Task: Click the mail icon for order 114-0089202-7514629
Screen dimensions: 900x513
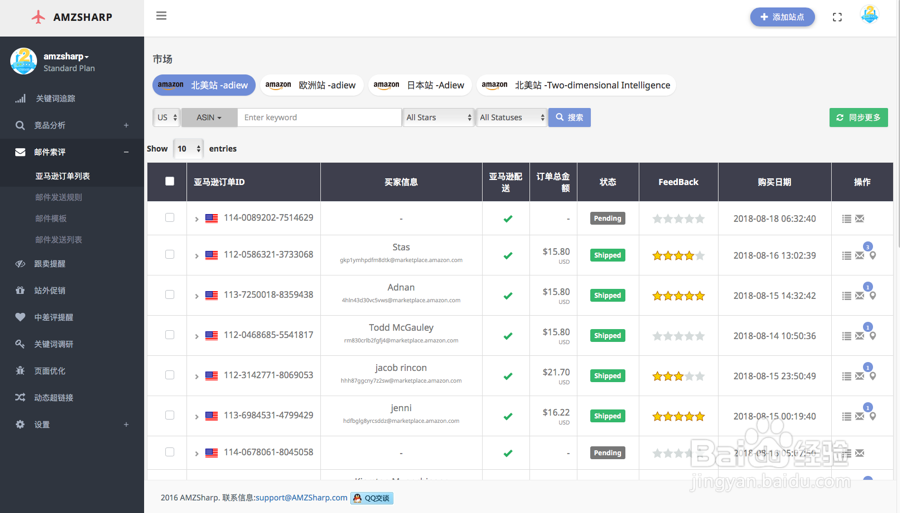Action: coord(860,219)
